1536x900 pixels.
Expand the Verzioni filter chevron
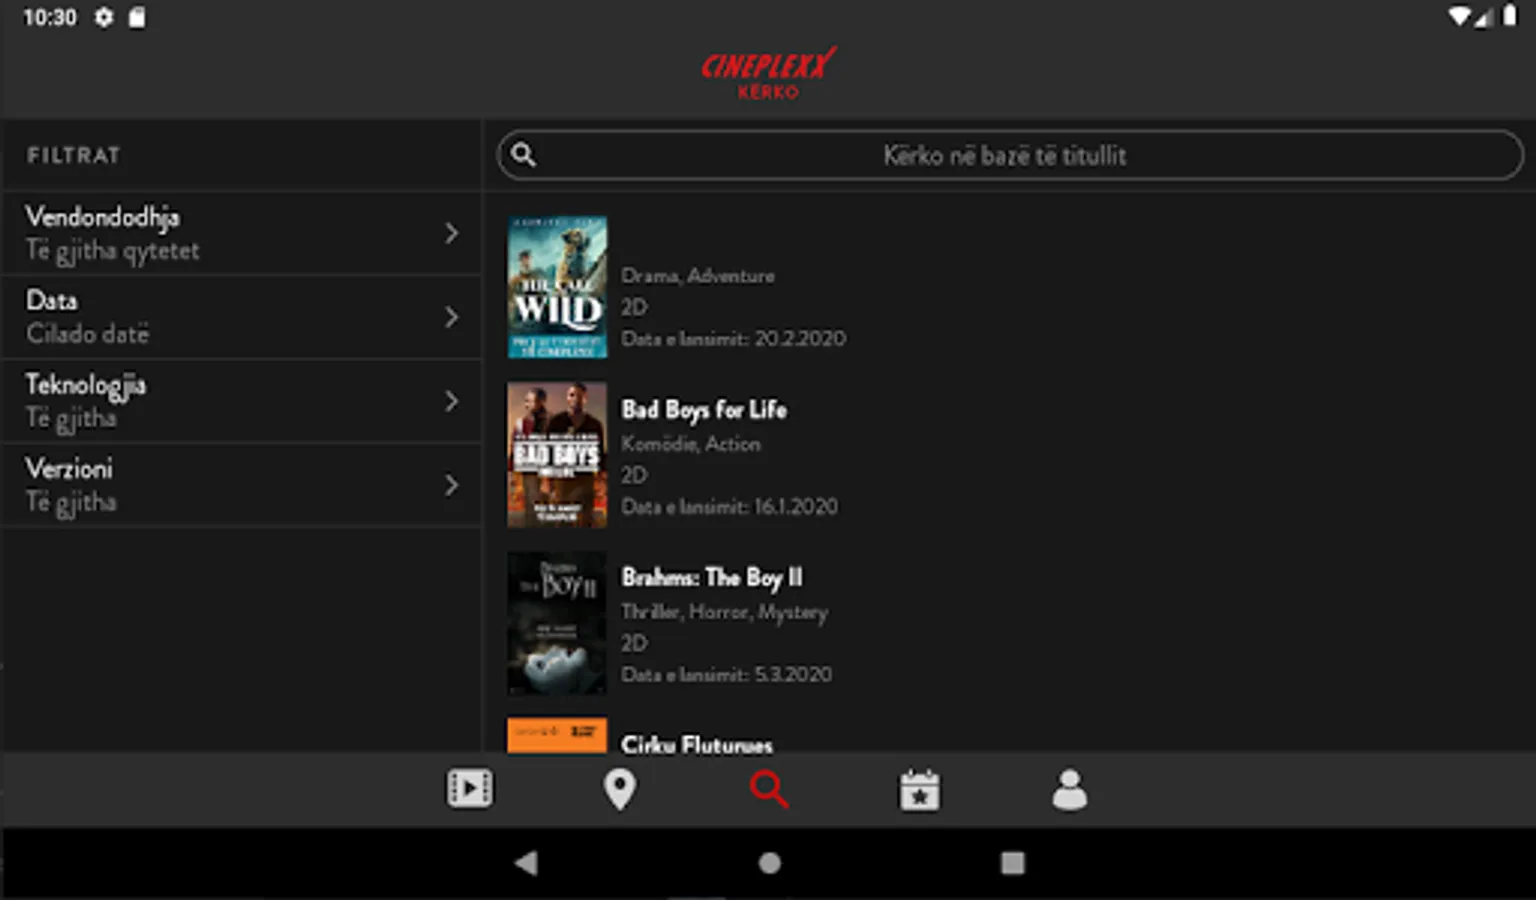[x=451, y=485]
